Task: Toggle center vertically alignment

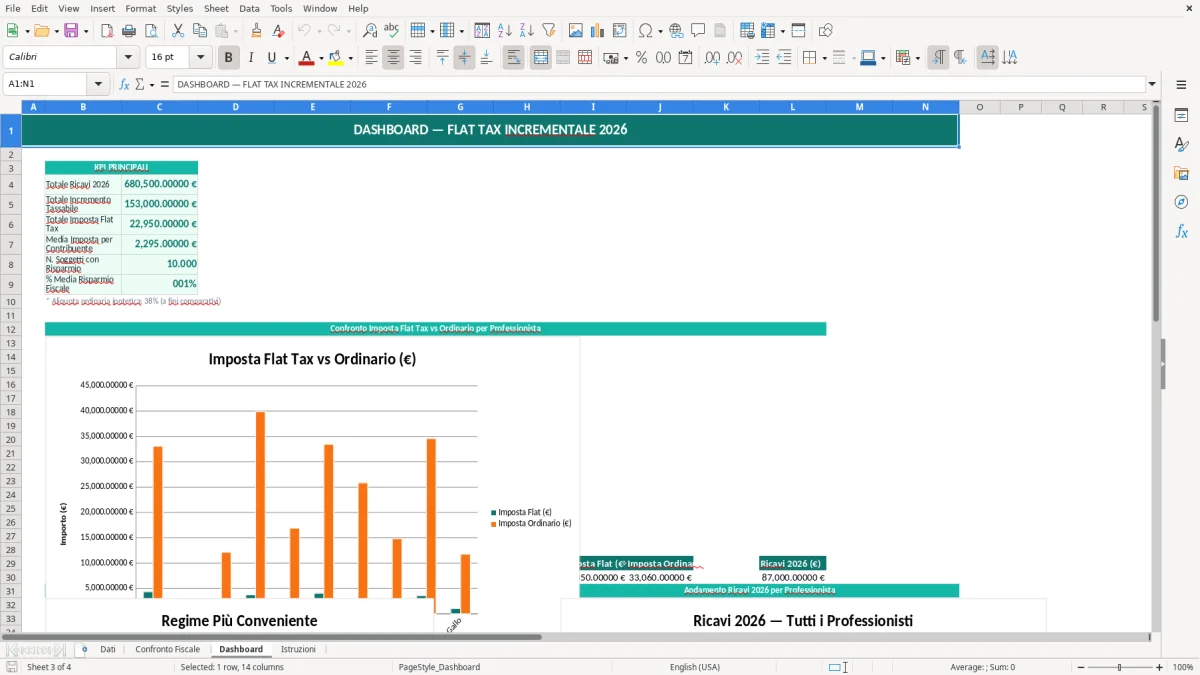Action: point(464,58)
